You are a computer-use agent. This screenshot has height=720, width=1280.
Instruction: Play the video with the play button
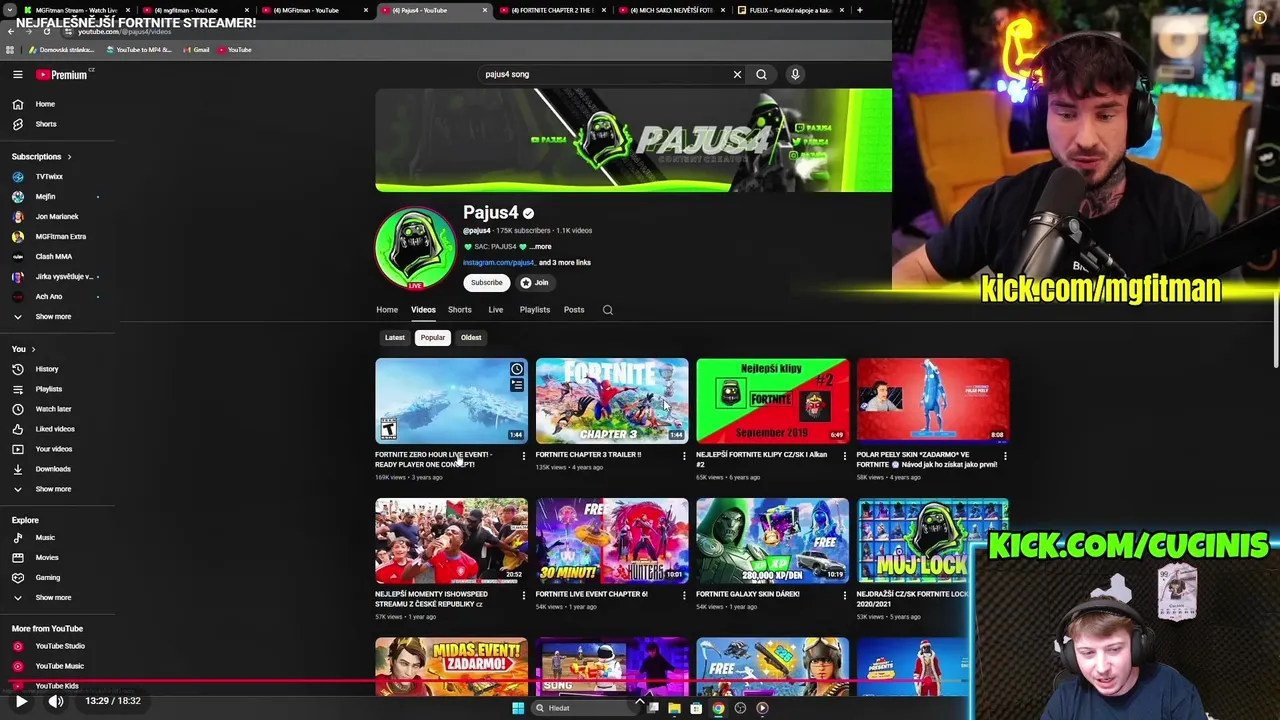21,701
